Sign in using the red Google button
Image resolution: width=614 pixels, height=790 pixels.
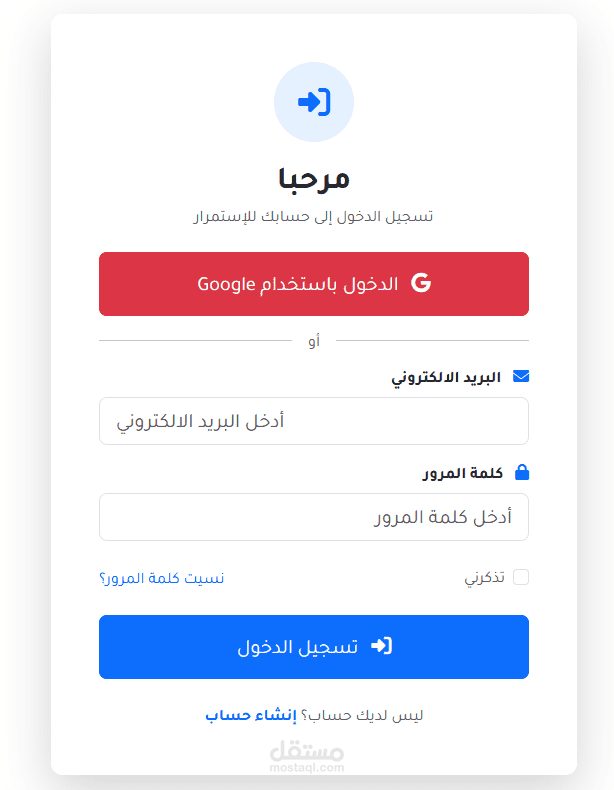click(x=314, y=284)
